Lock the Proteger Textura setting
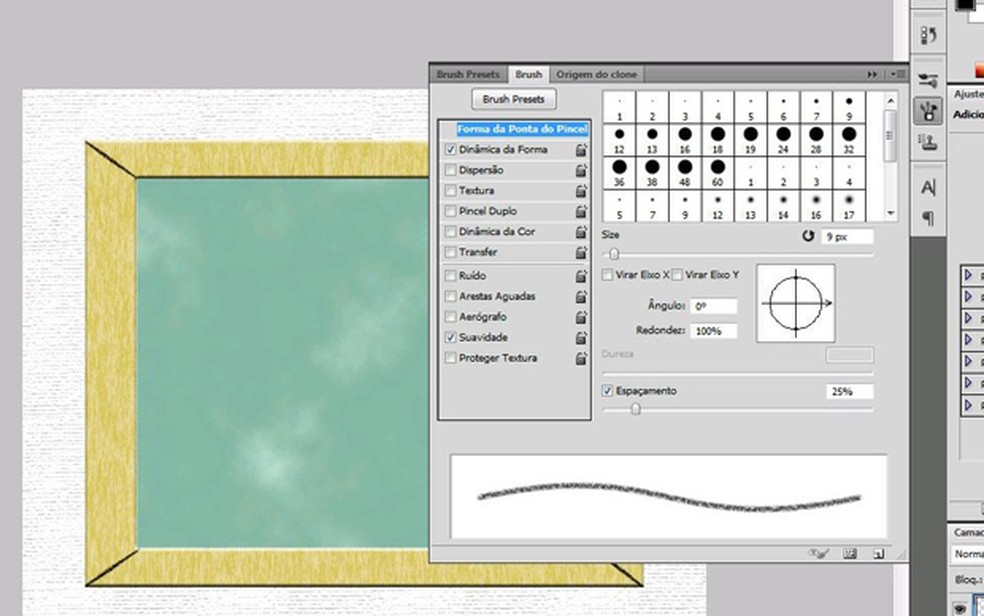This screenshot has width=984, height=616. pyautogui.click(x=581, y=359)
